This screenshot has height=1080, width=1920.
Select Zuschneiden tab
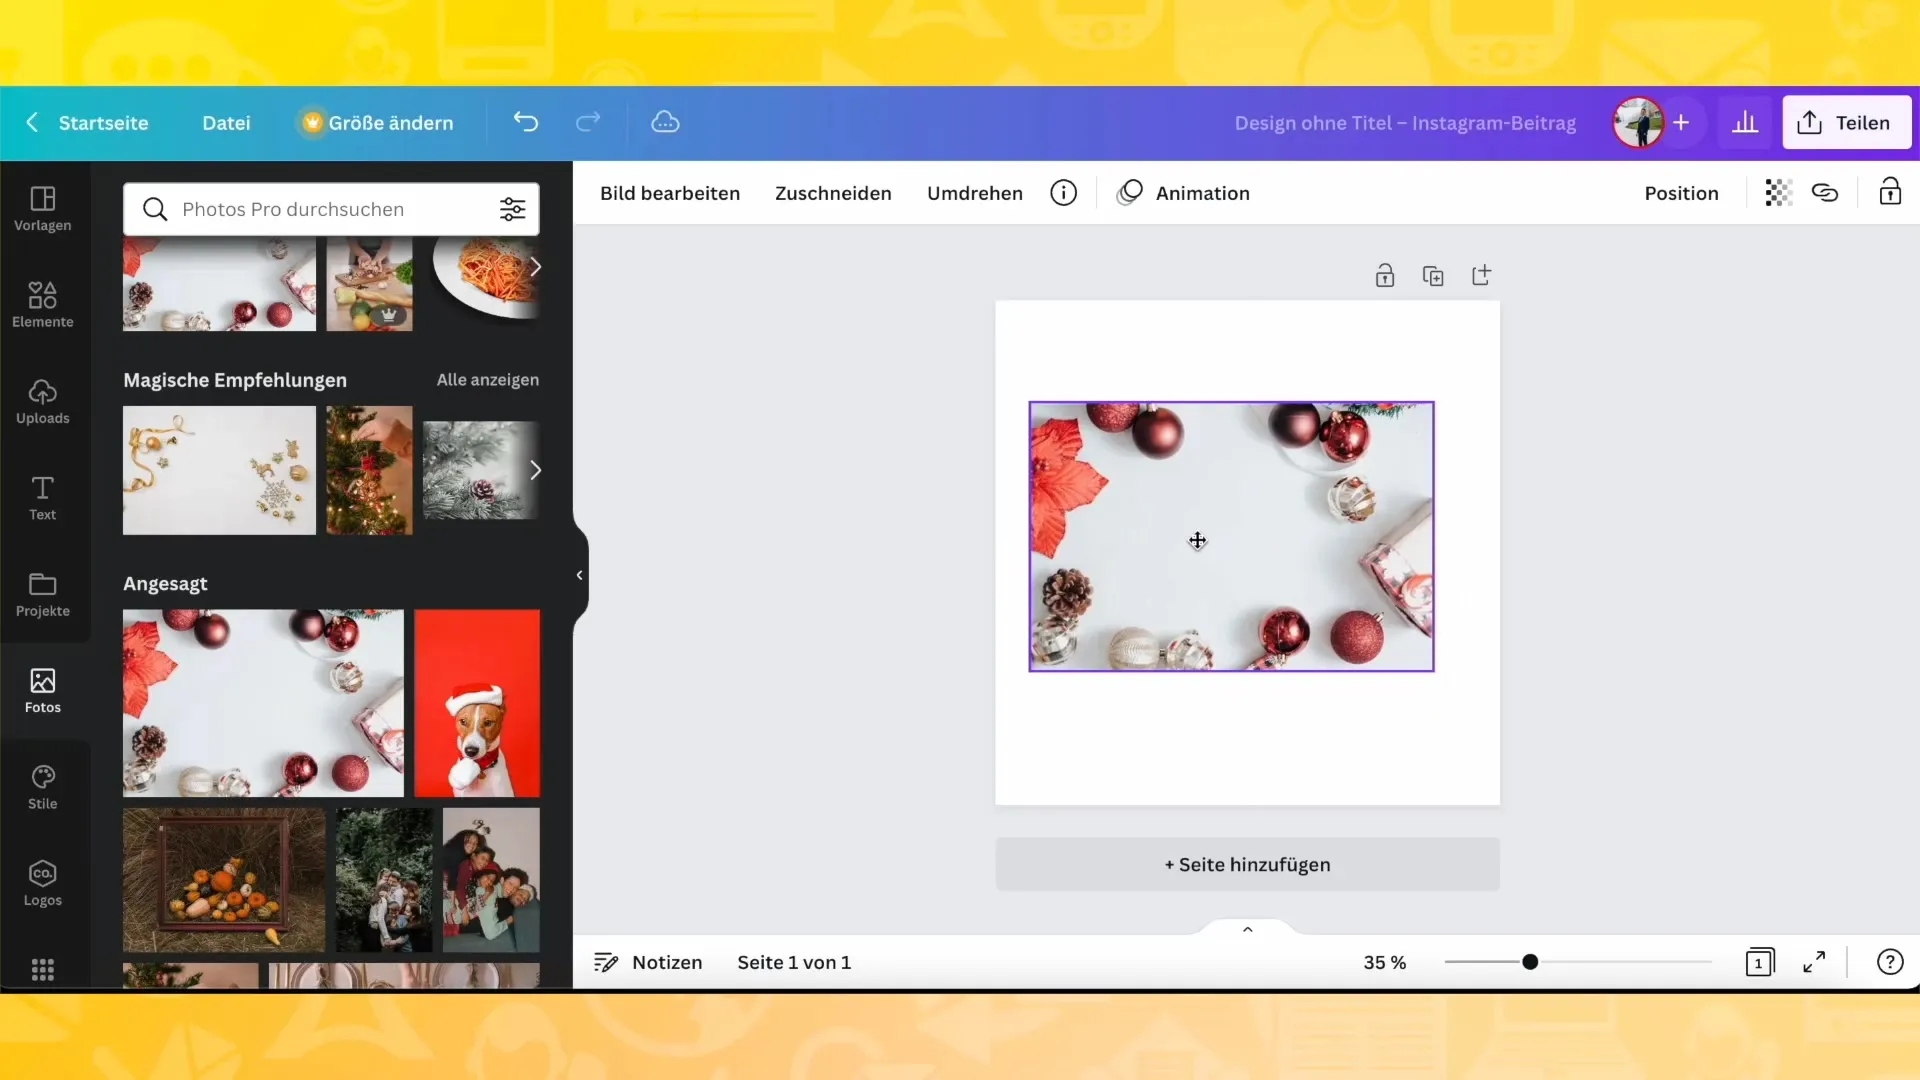click(x=833, y=193)
